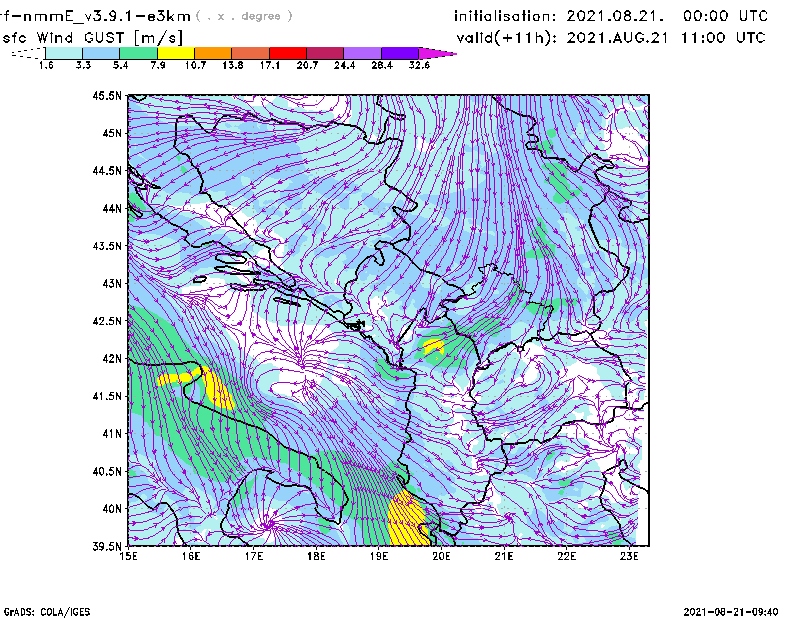The image size is (800, 618).
Task: Select the light cyan legend swatch
Action: tap(63, 53)
